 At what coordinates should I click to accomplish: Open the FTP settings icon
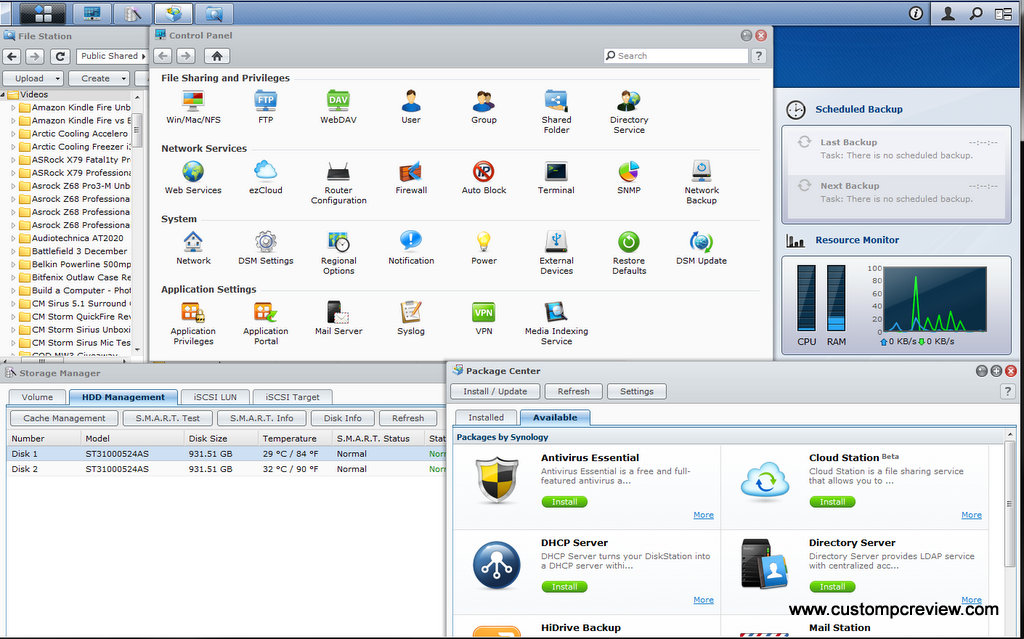(x=266, y=106)
